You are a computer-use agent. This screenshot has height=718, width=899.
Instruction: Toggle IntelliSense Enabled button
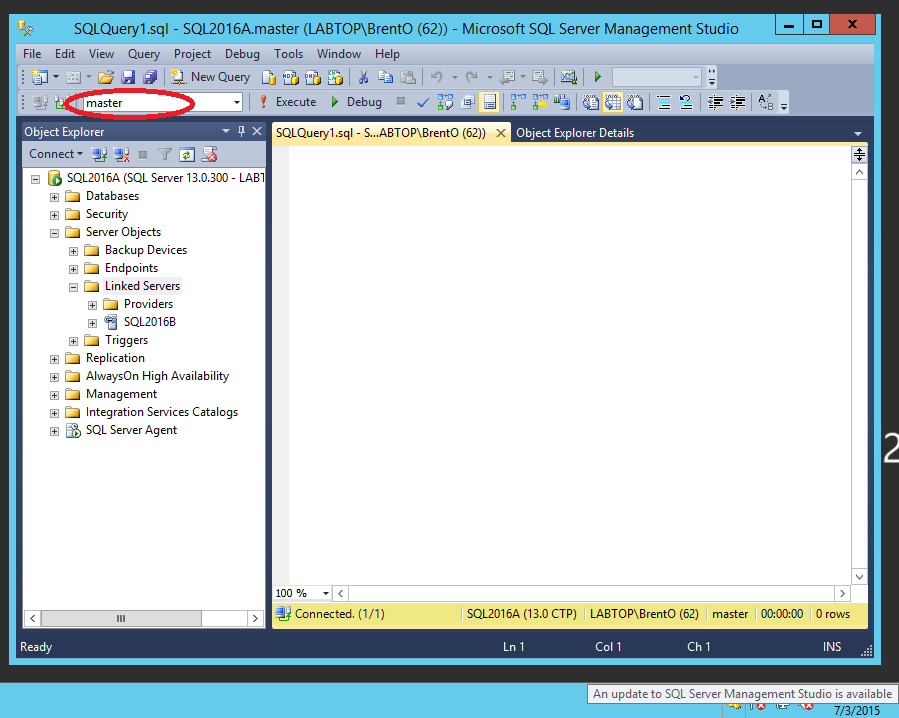(490, 103)
